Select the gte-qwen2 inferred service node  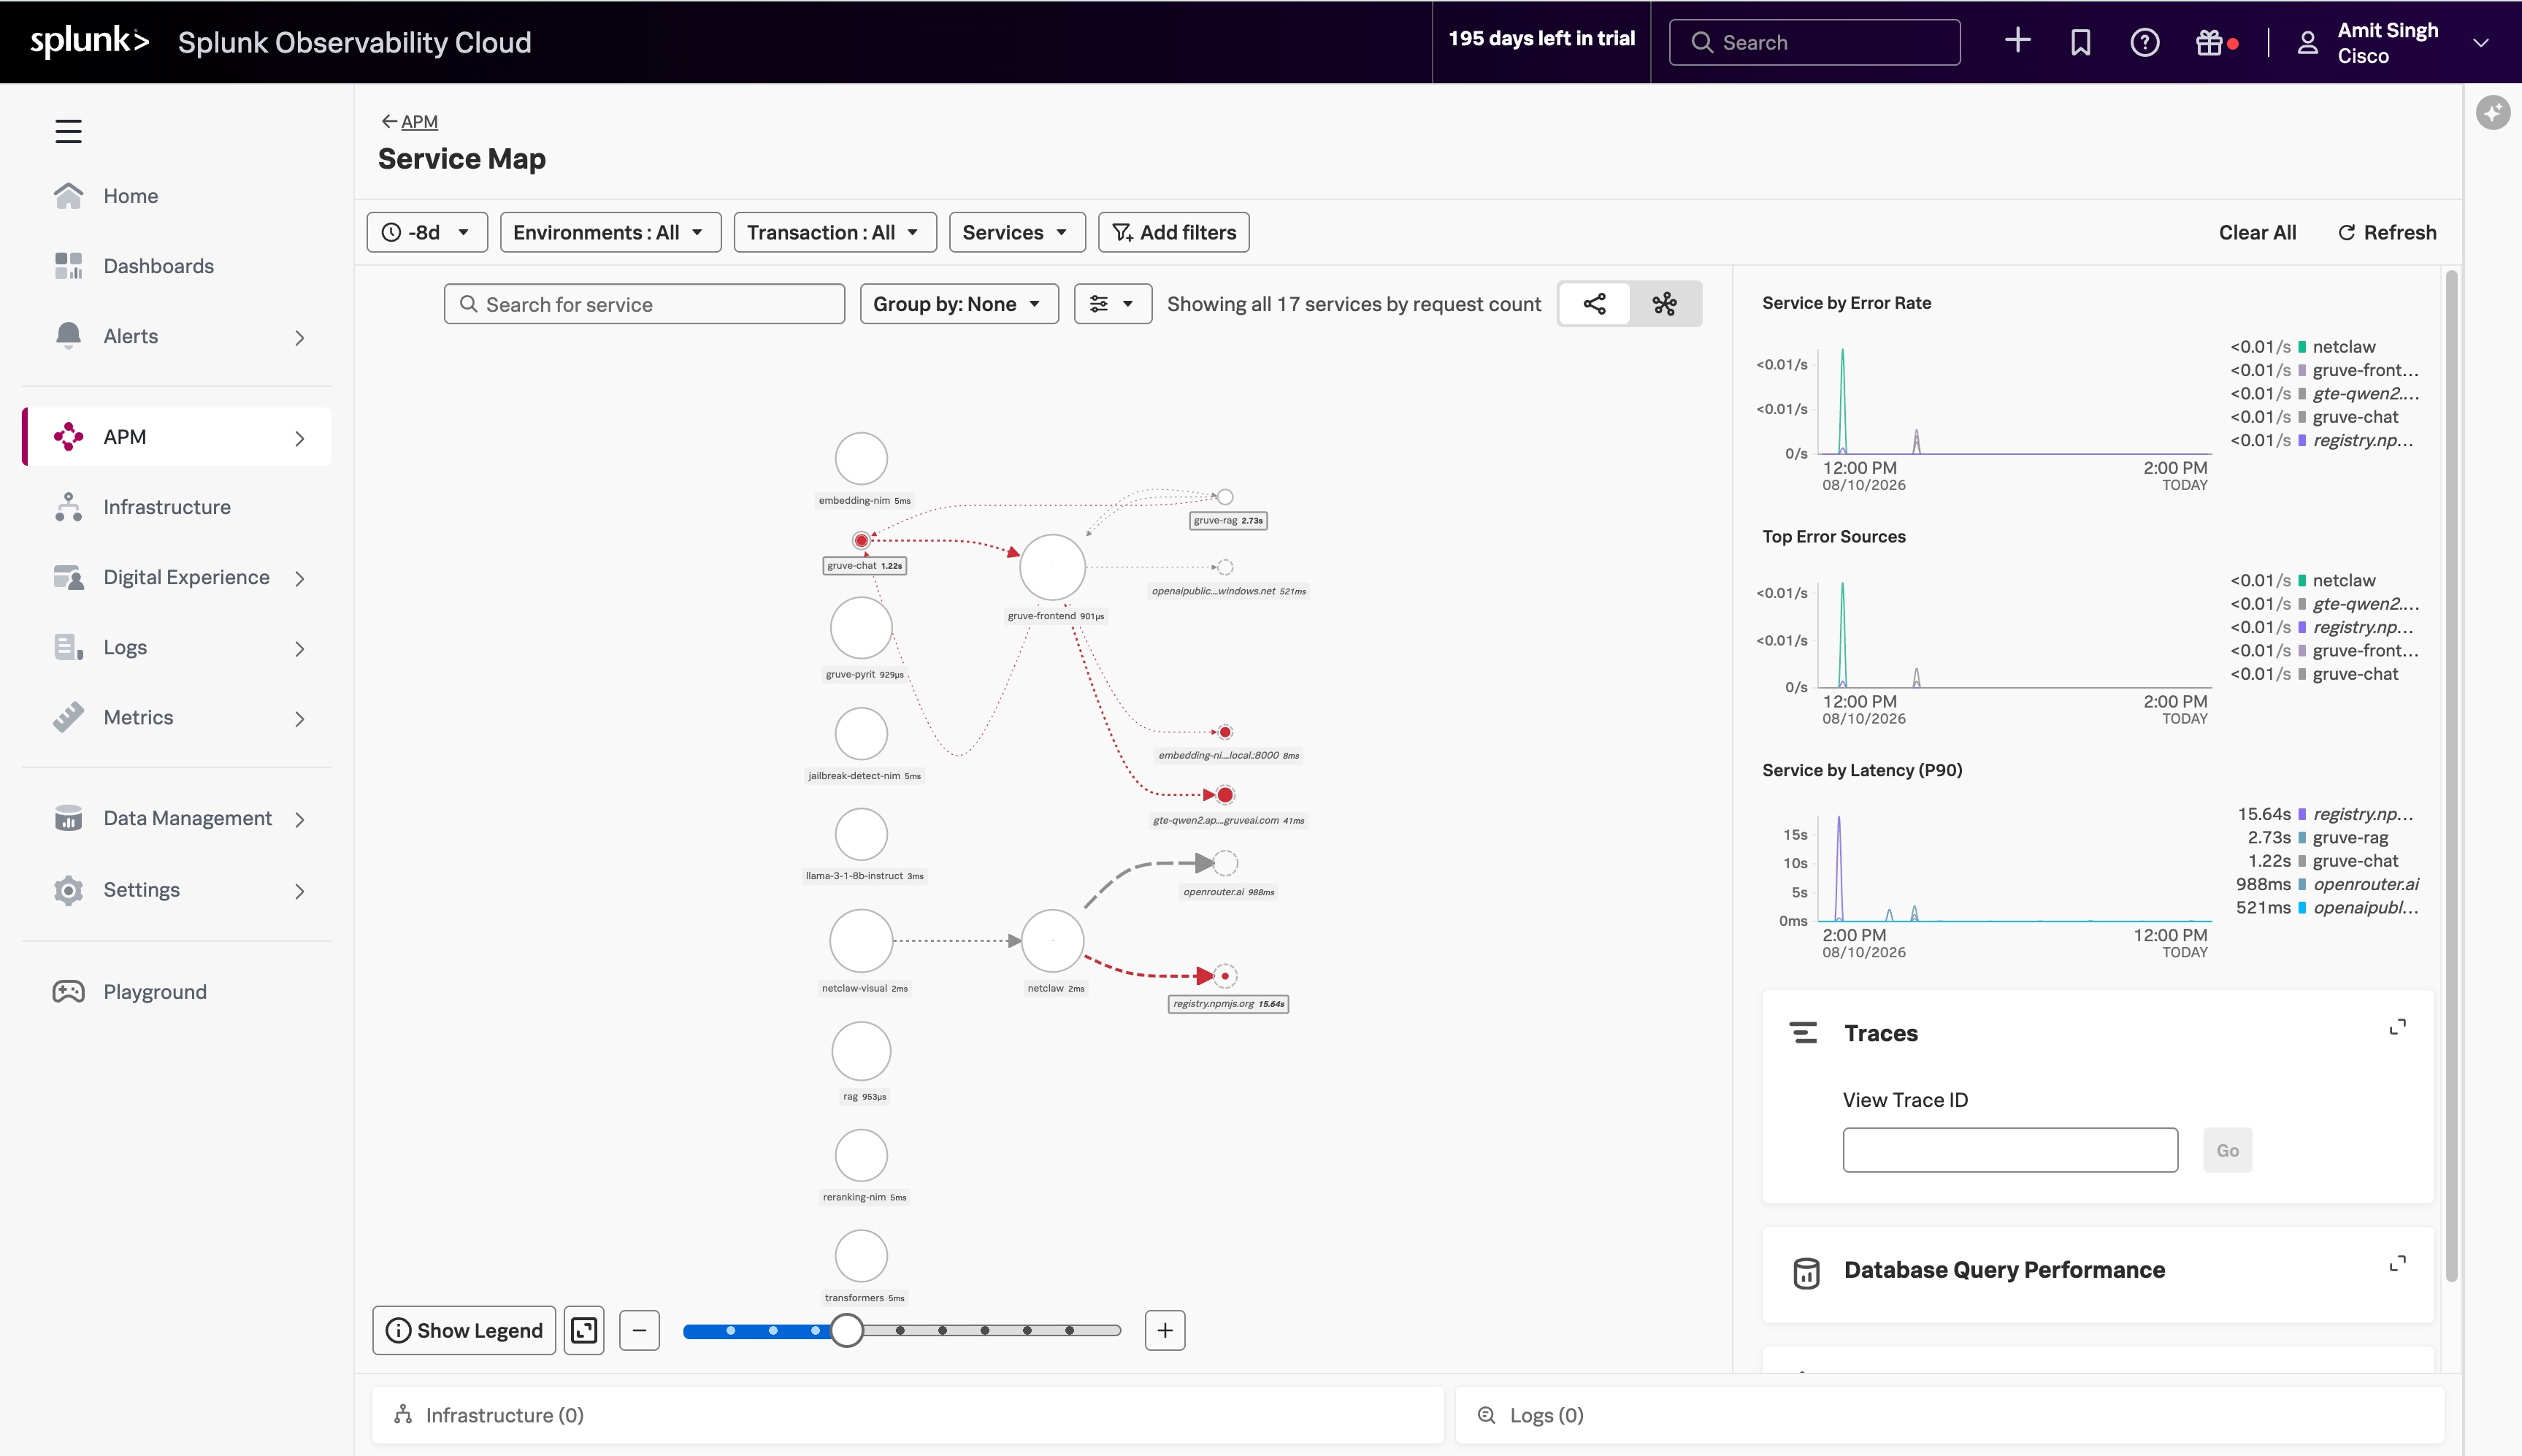[x=1225, y=795]
